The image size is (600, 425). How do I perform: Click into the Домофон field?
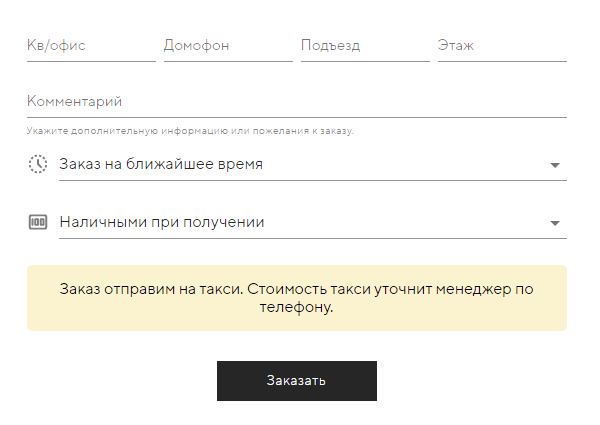point(228,46)
